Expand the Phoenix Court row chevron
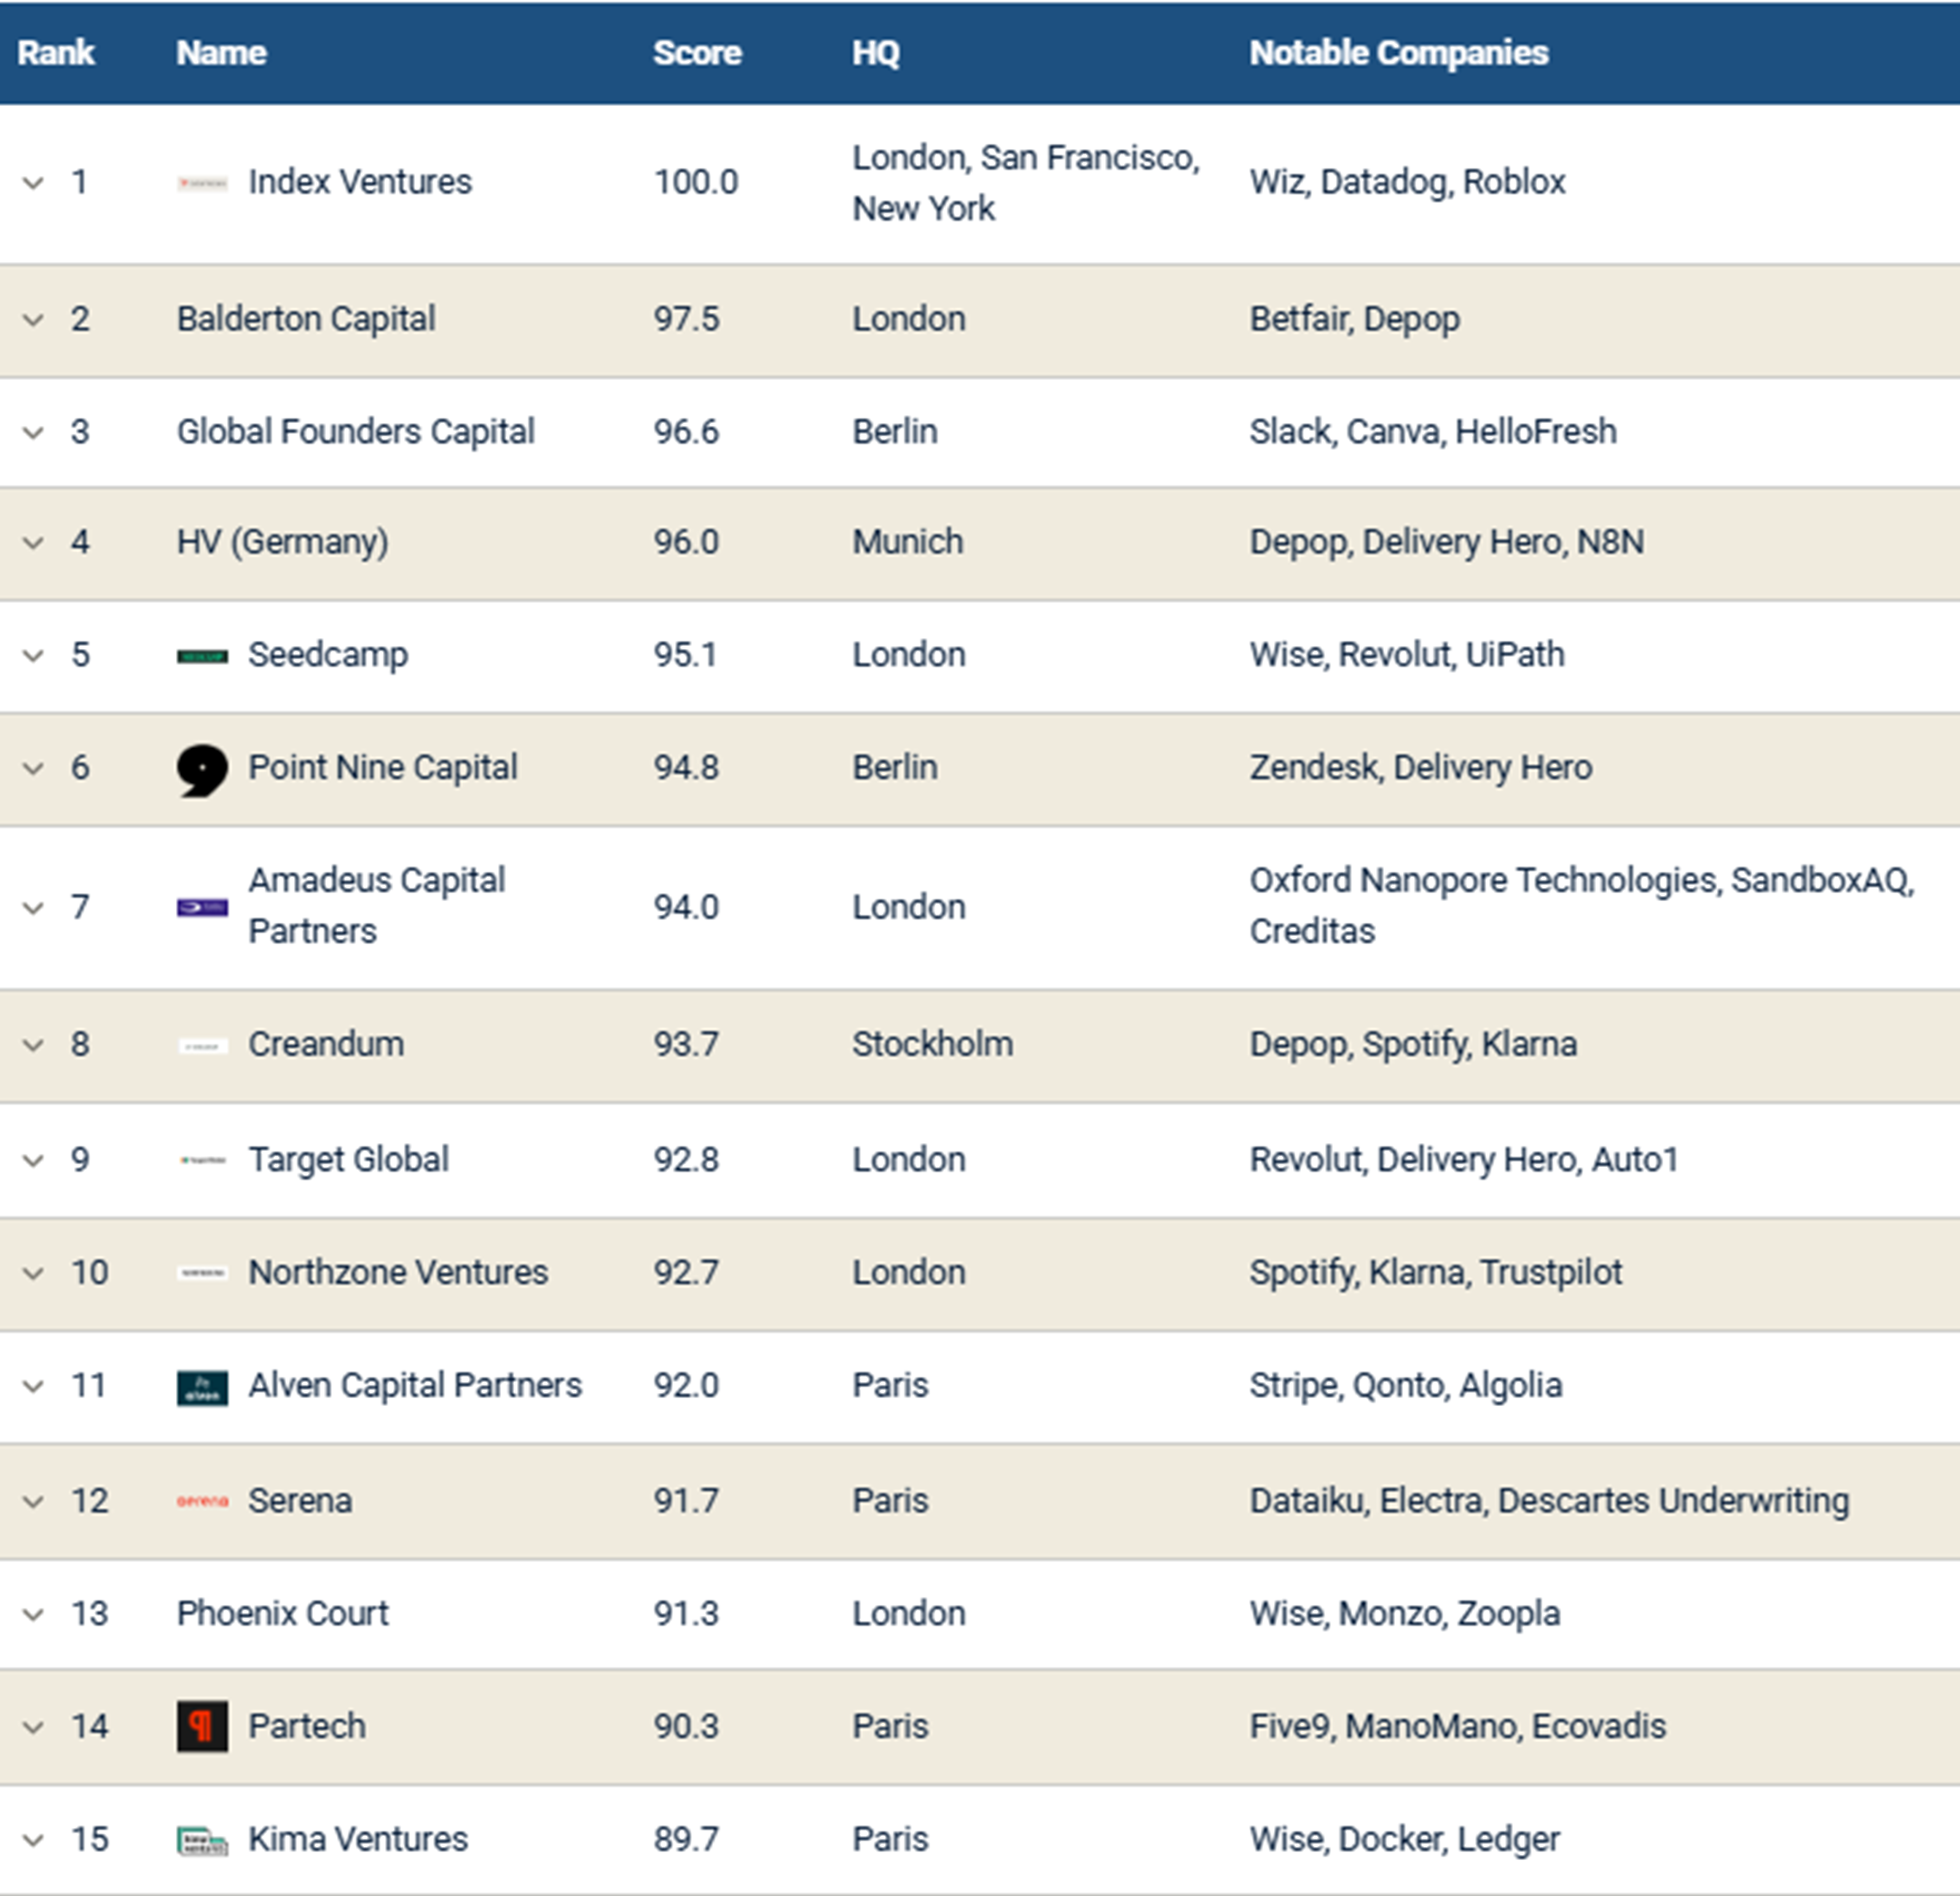 point(33,1615)
